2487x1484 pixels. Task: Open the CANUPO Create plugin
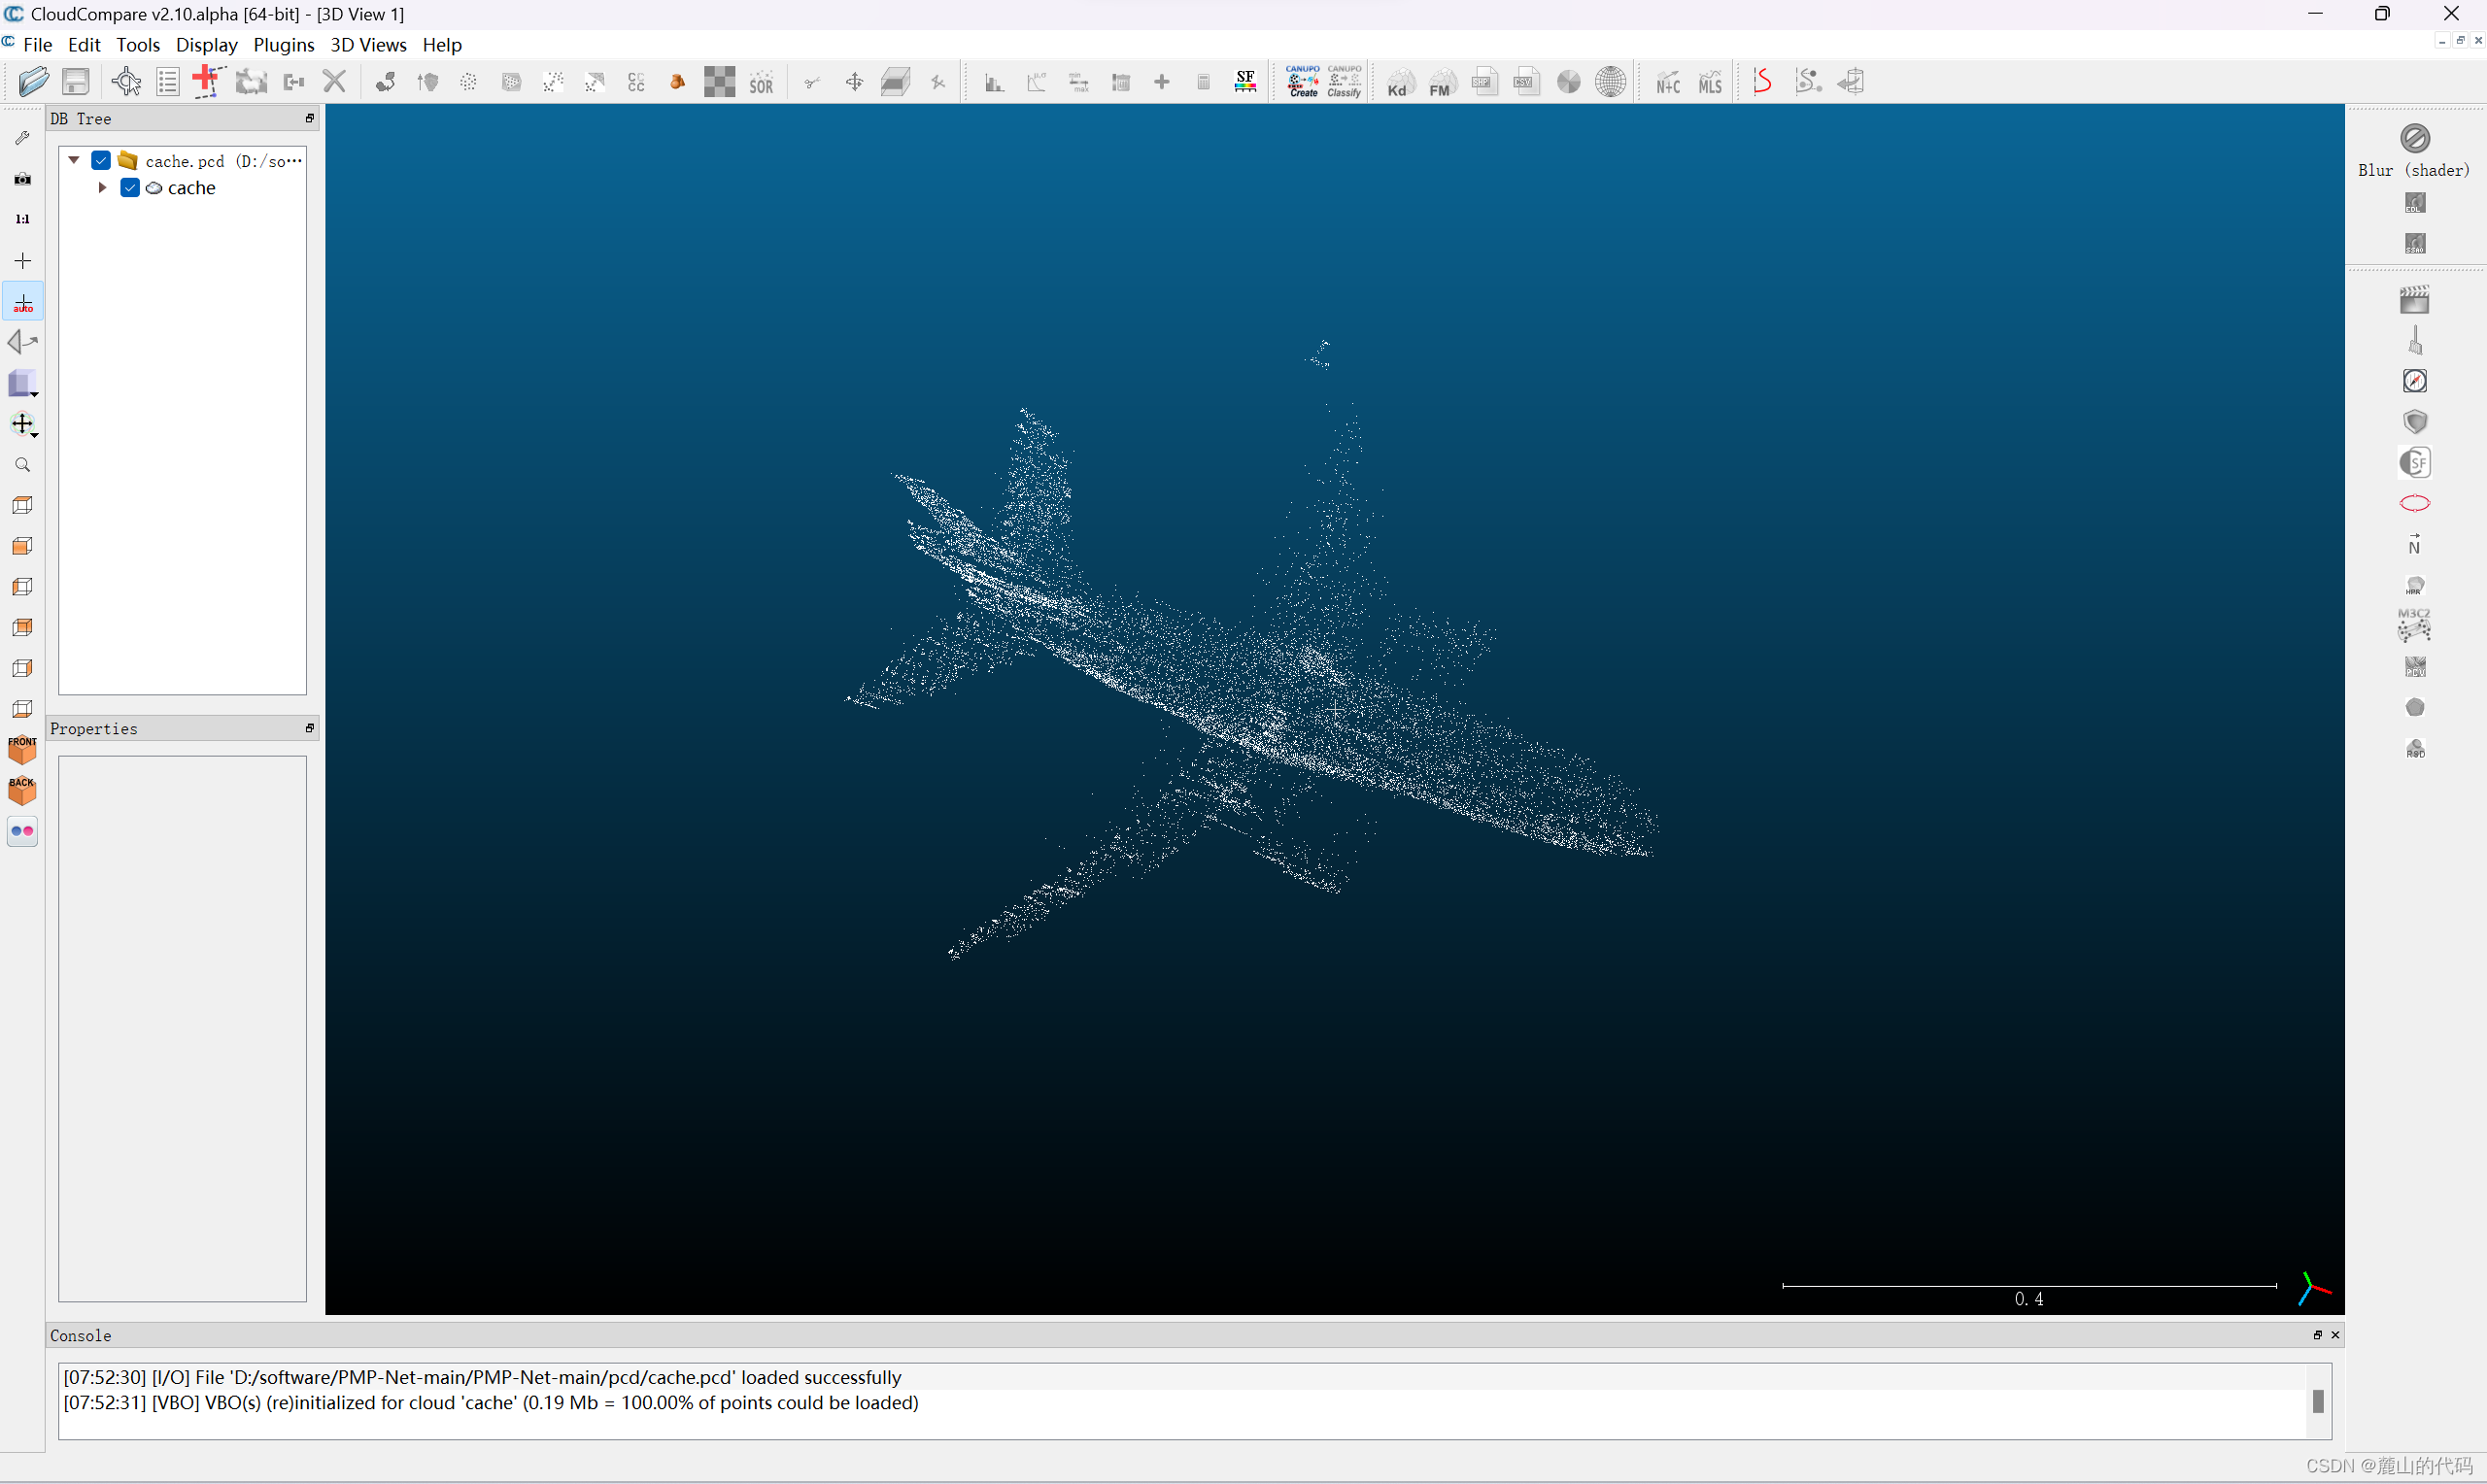[x=1302, y=81]
